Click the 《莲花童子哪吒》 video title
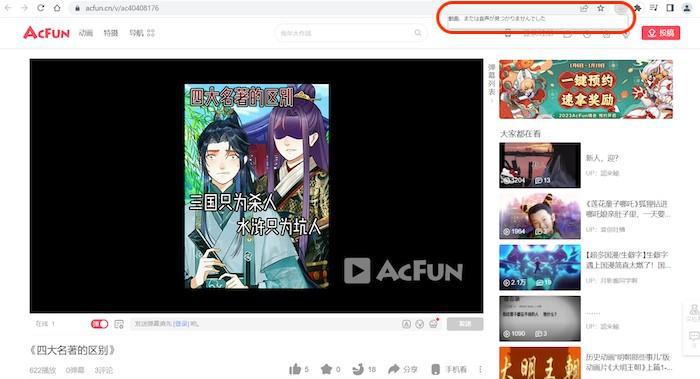Image resolution: width=700 pixels, height=379 pixels. point(628,209)
